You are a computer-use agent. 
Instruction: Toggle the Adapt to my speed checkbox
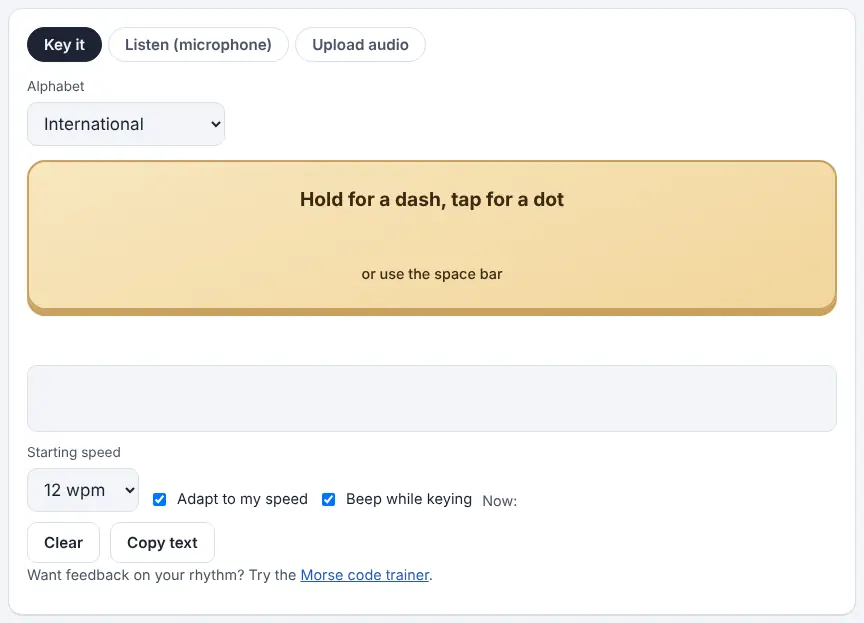coord(159,499)
